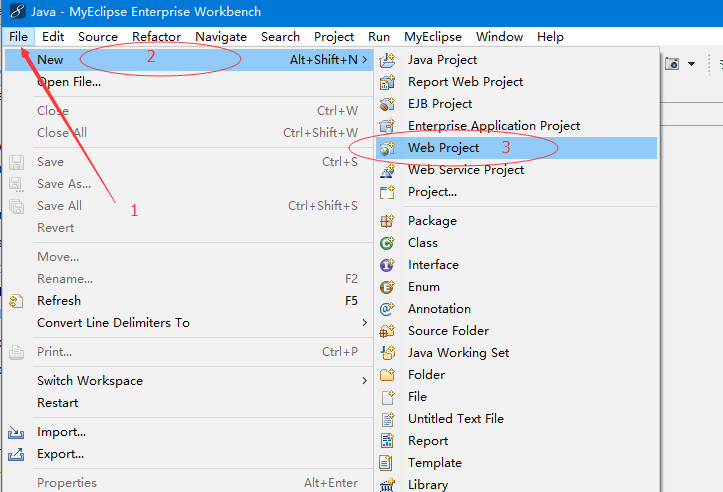Click the Report icon

point(387,441)
